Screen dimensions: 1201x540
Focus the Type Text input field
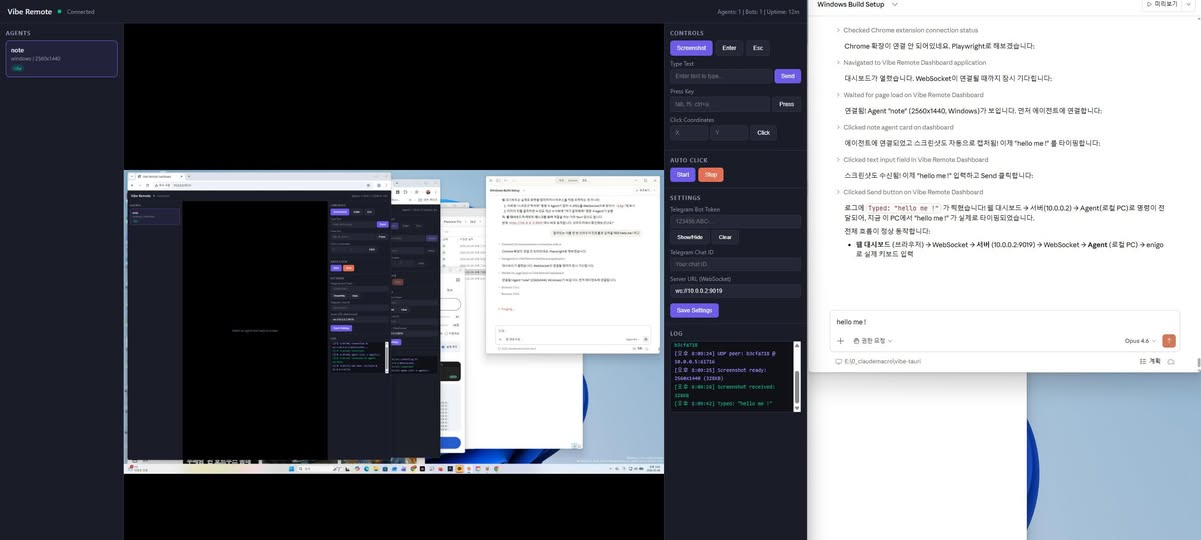click(720, 76)
